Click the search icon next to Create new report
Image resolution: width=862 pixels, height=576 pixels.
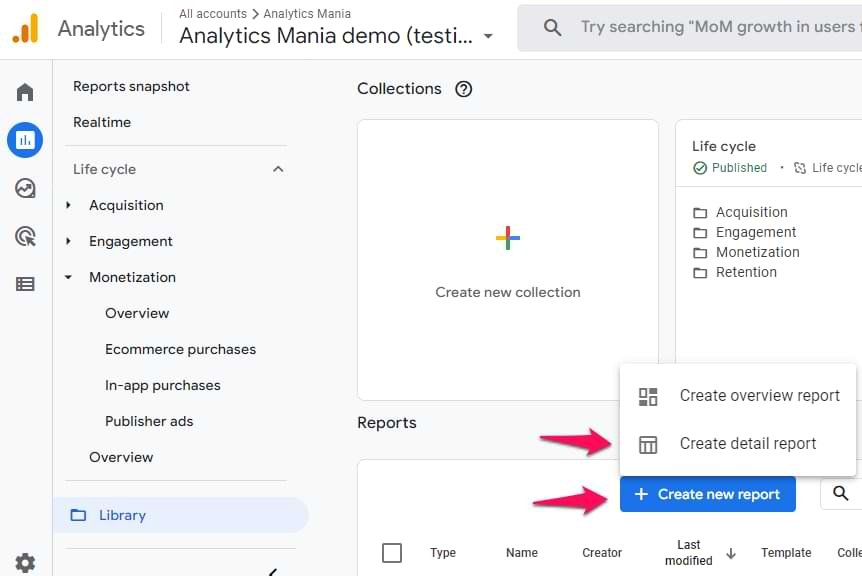tap(840, 494)
